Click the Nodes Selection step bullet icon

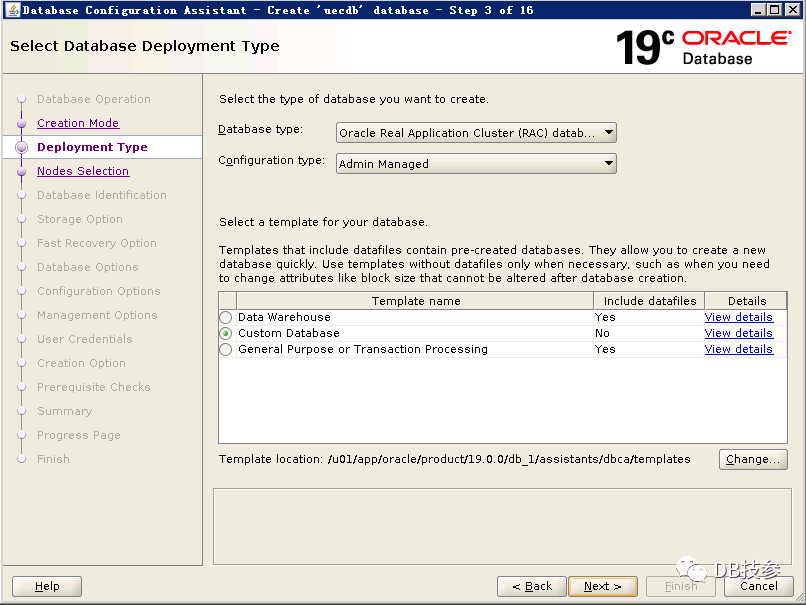coord(21,172)
